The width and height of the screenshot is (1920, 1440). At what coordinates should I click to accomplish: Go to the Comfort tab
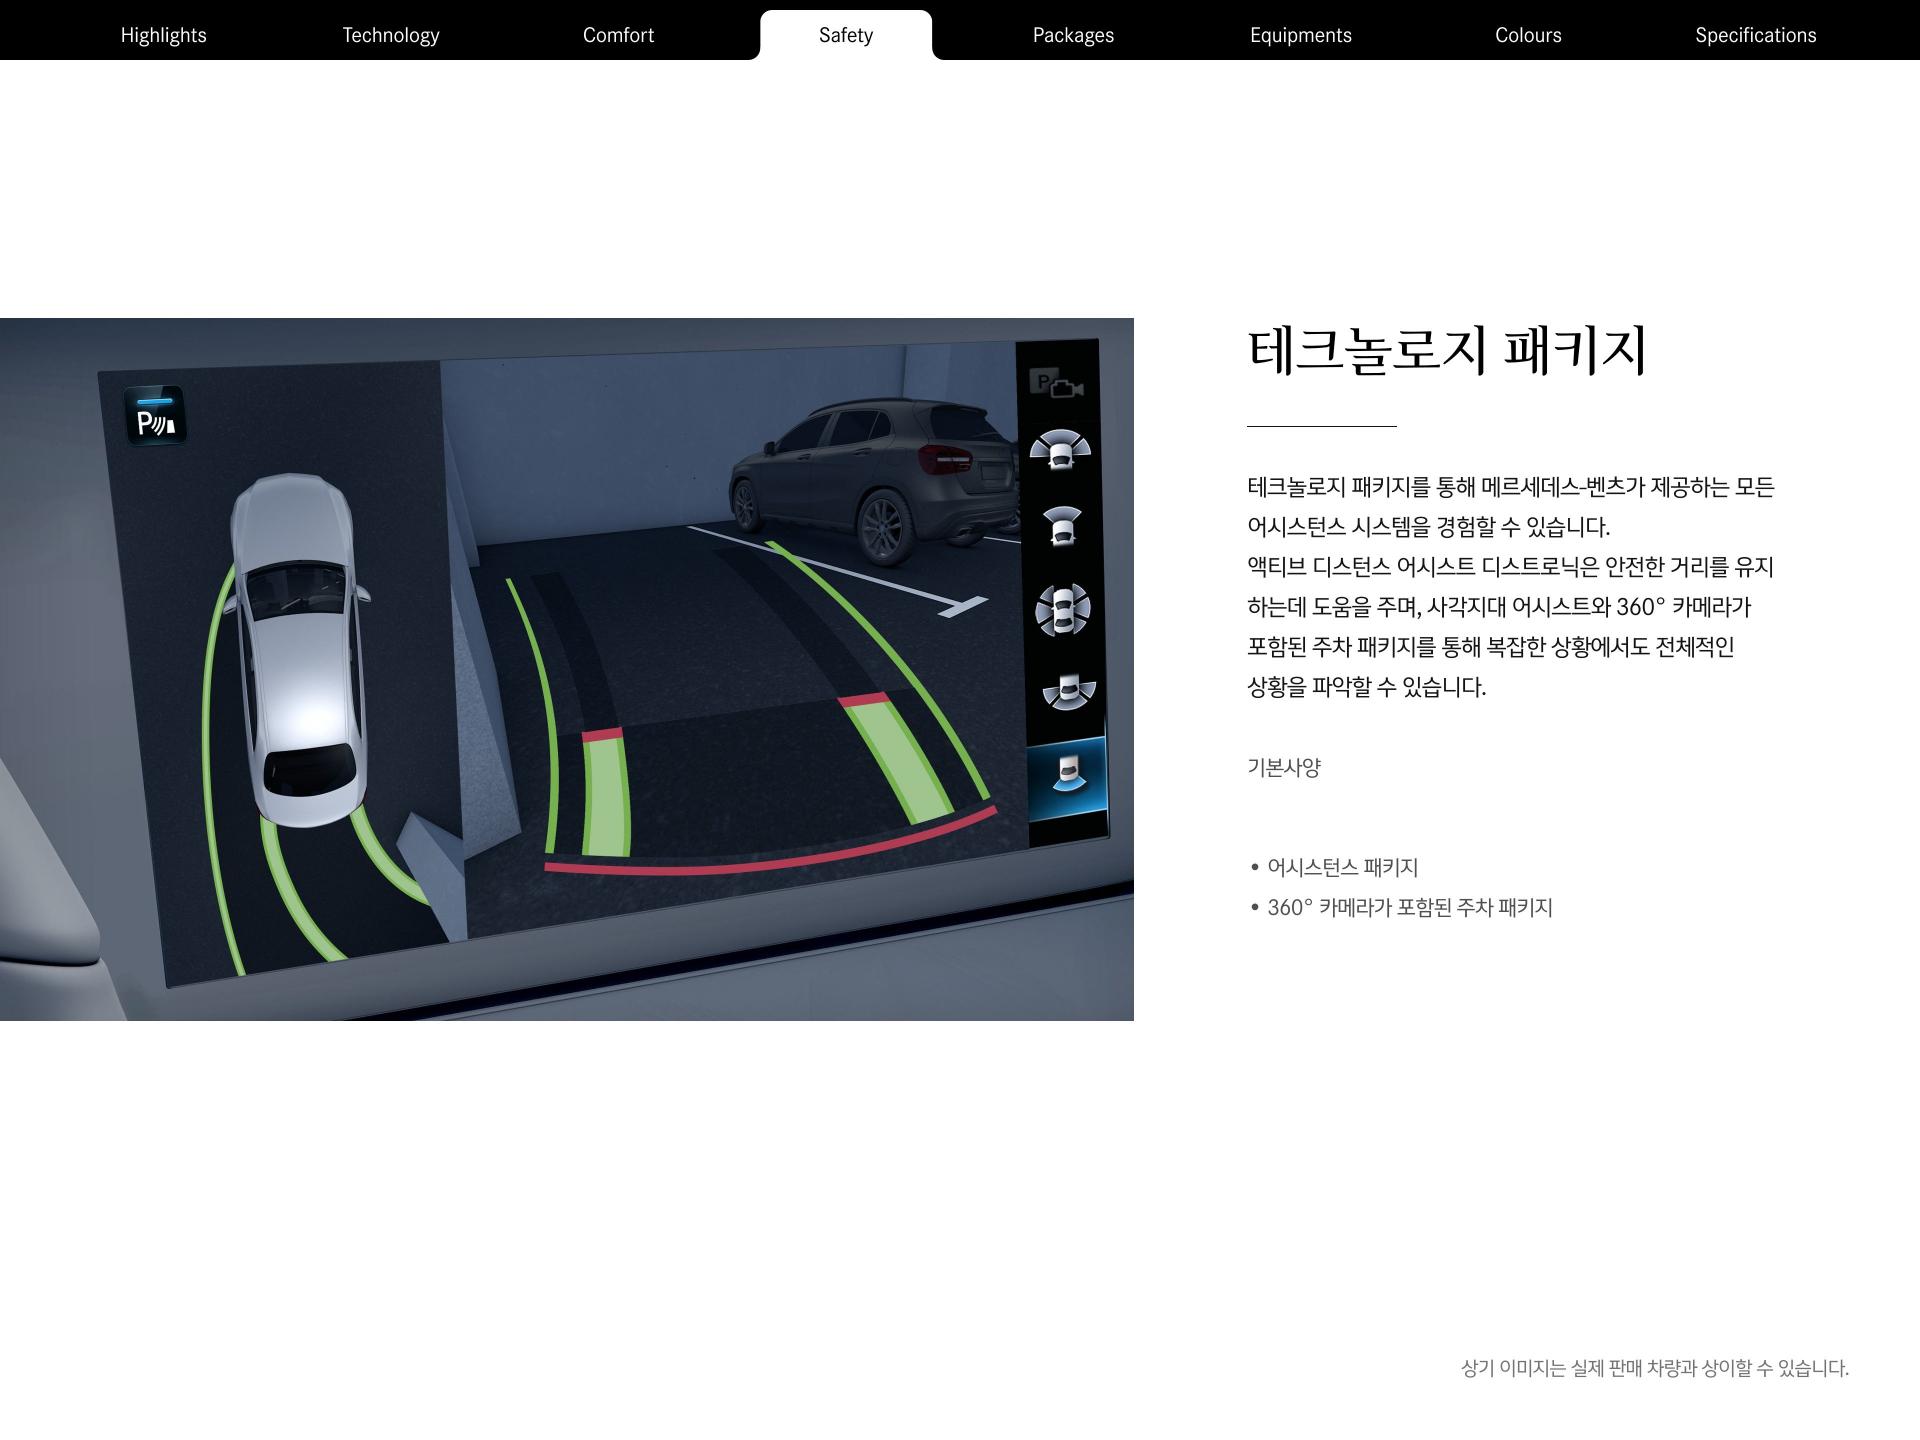coord(618,35)
